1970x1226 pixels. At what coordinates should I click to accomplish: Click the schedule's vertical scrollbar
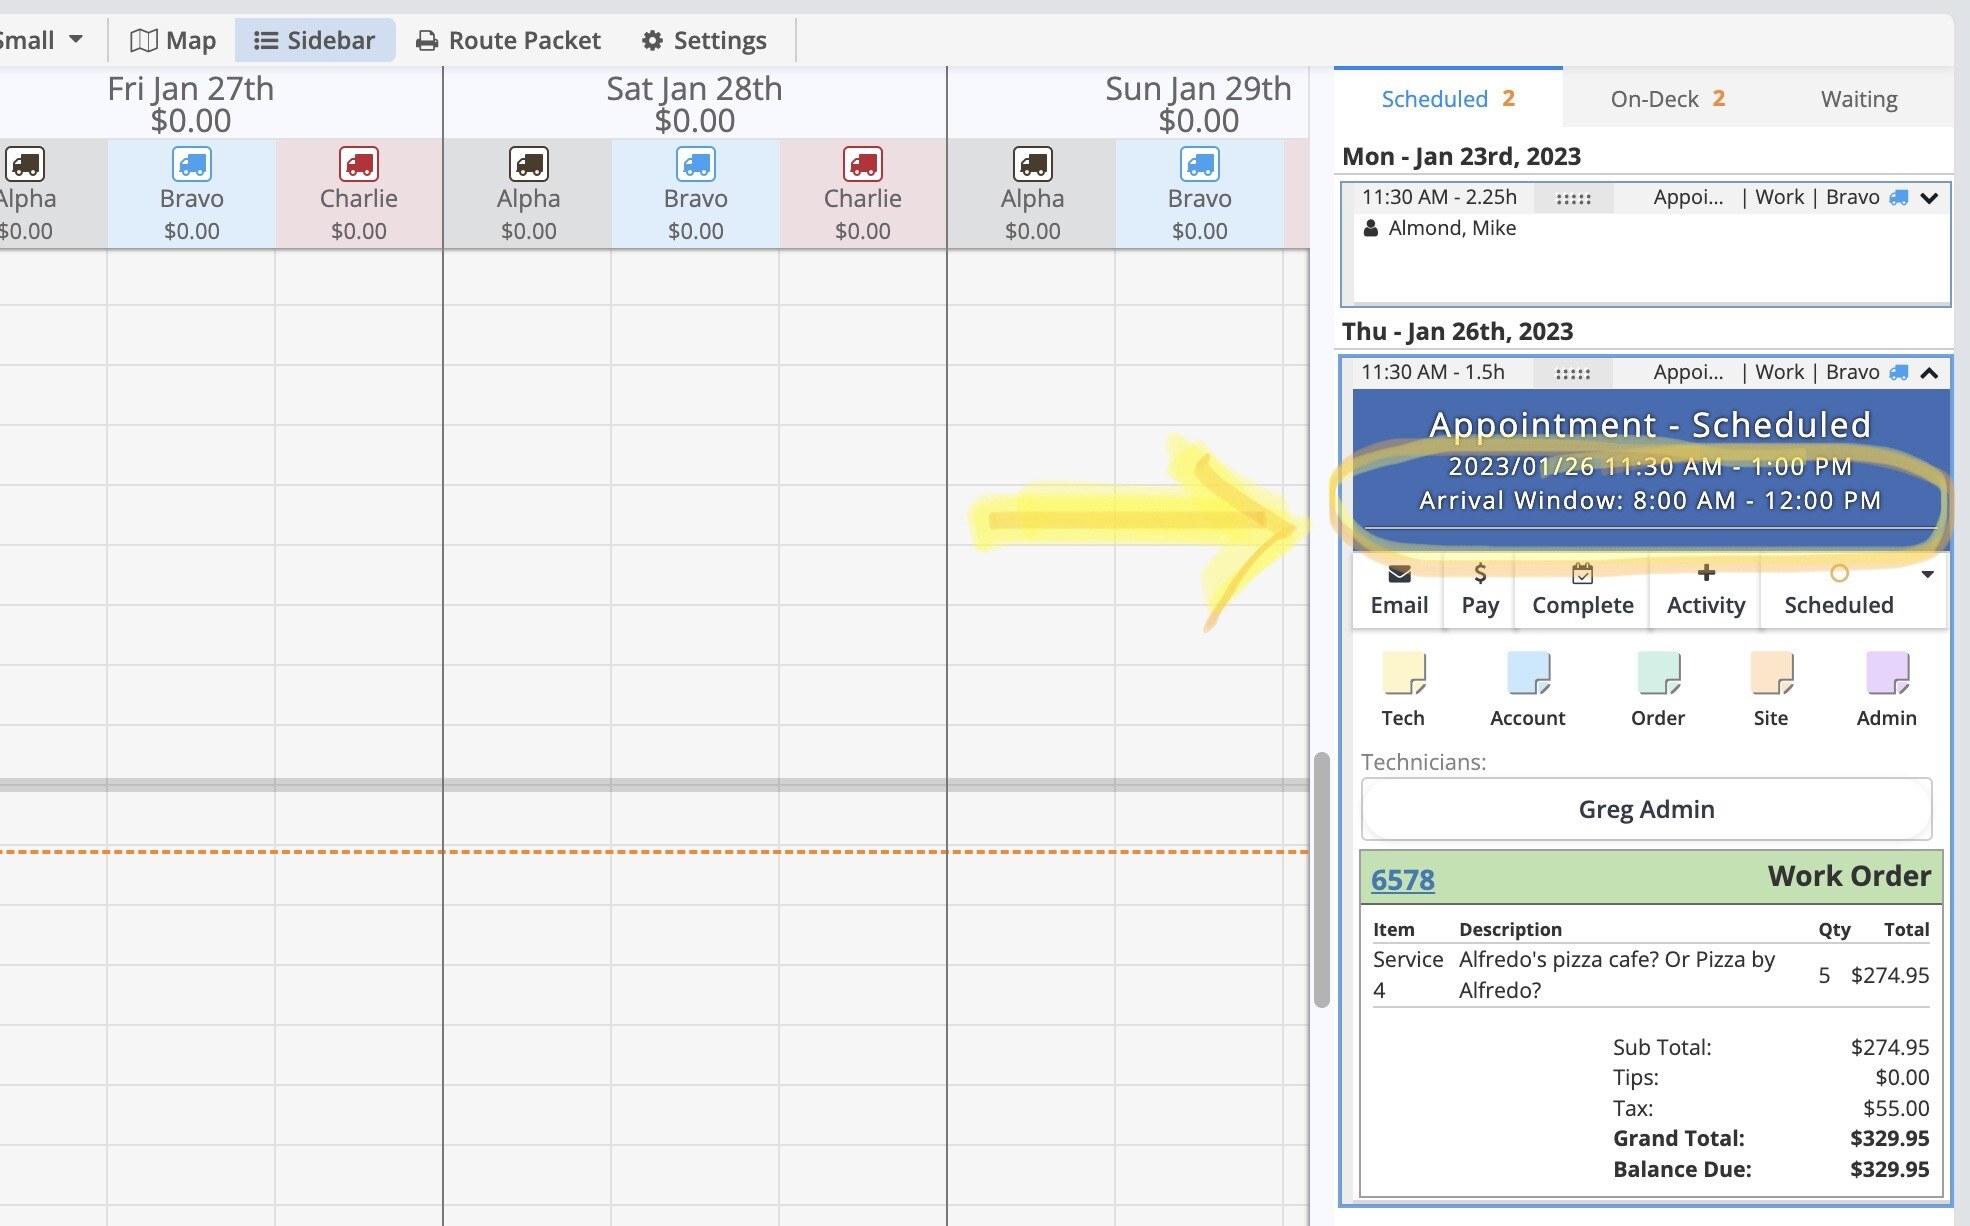1321,880
